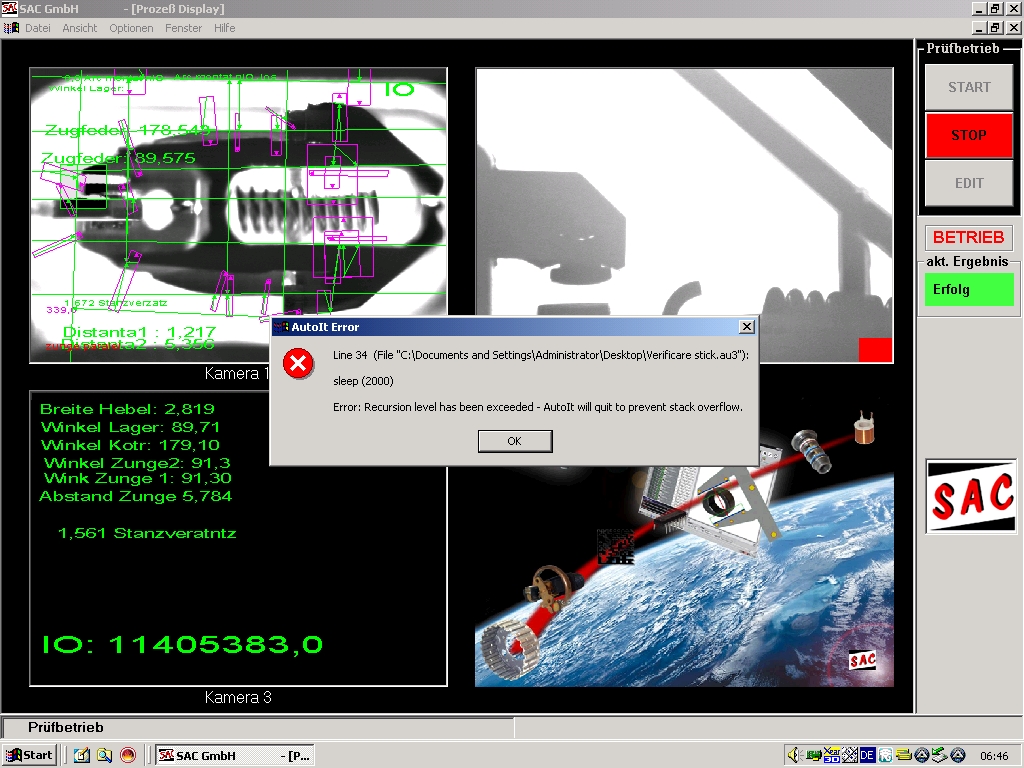
Task: Close the AutoIt Error dialog with X
Action: [x=746, y=327]
